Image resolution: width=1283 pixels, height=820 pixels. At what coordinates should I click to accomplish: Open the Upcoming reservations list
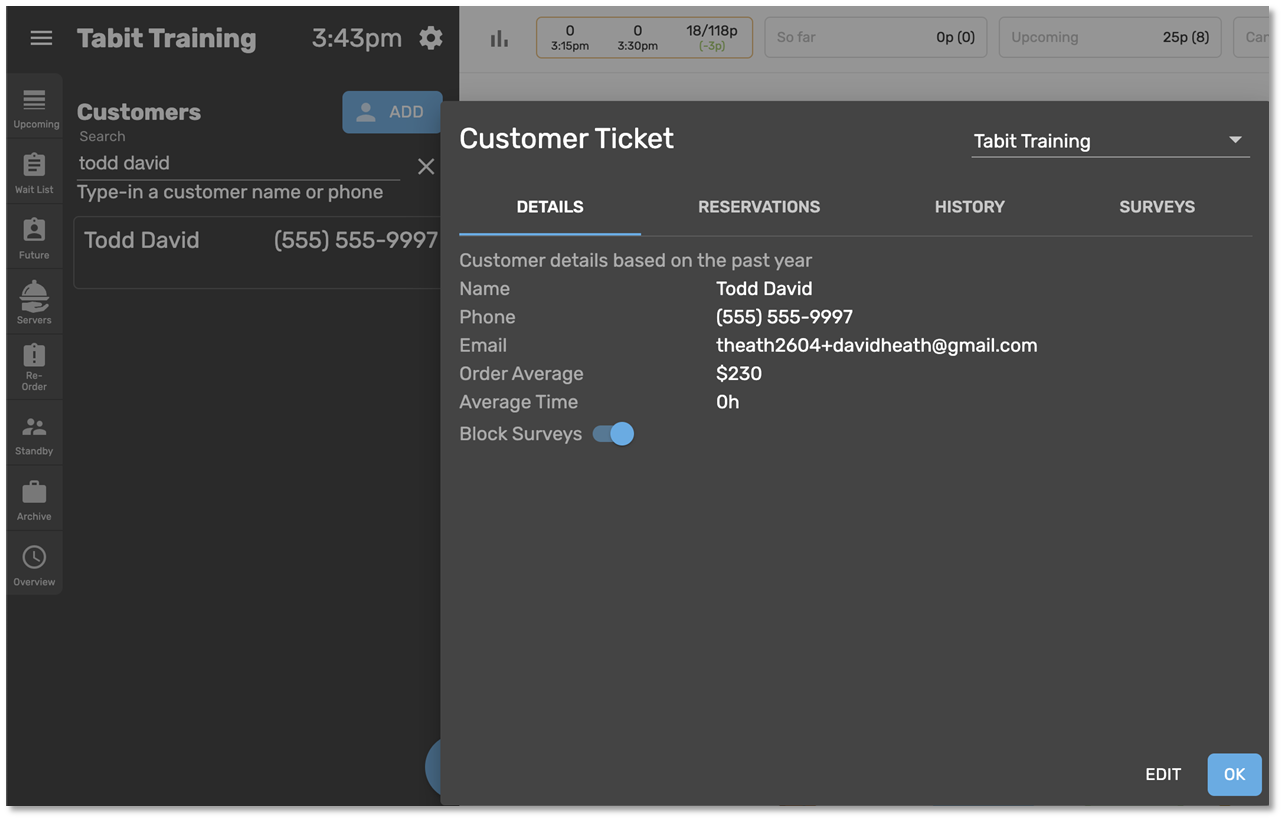pos(35,108)
